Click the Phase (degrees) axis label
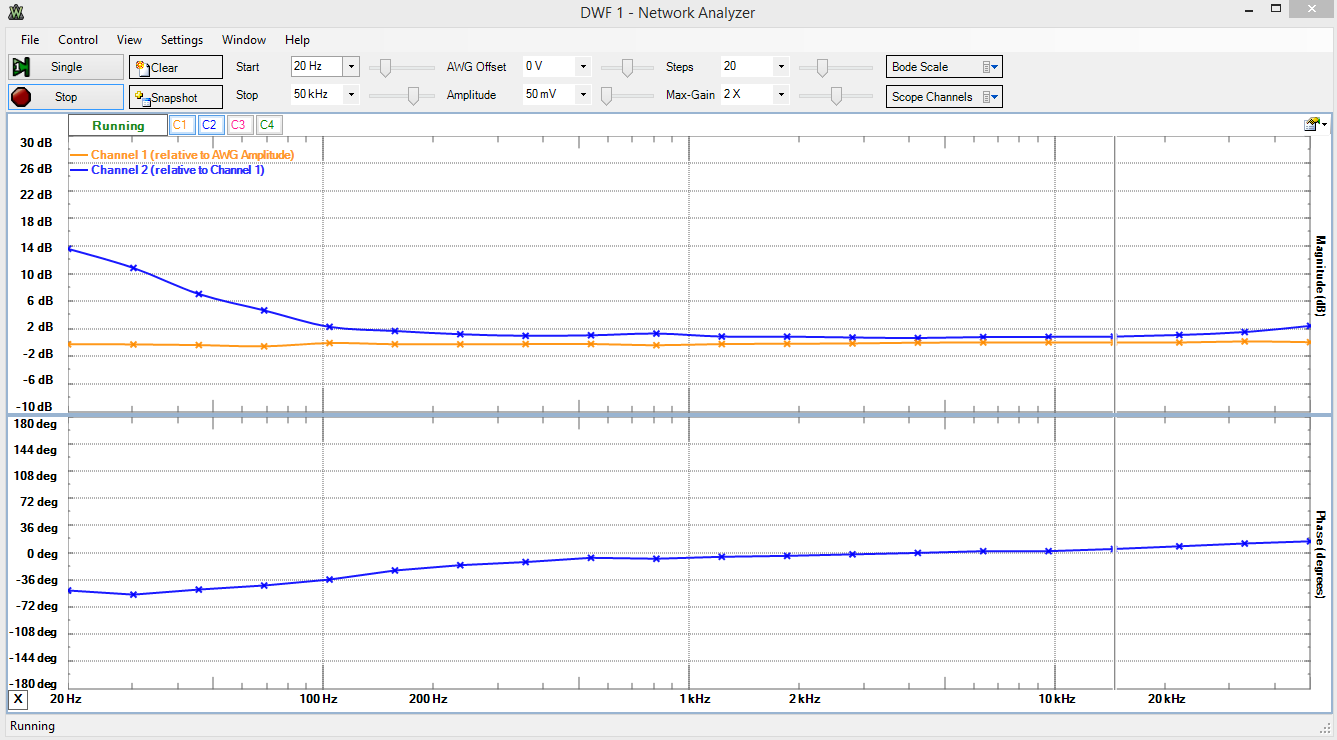Screen dimensions: 1337x740 click(1320, 555)
